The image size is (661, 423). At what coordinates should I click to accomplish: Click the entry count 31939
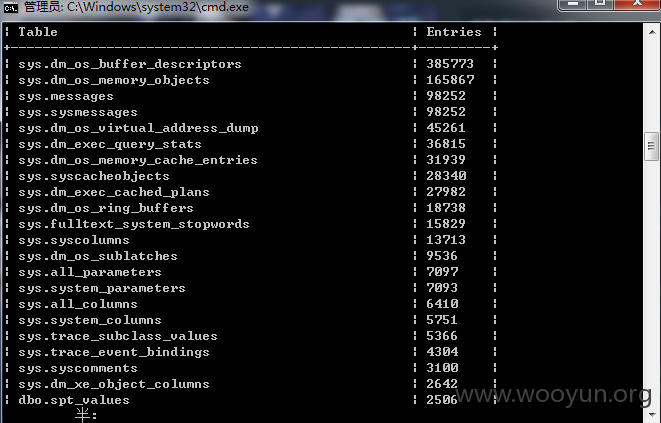pos(446,160)
